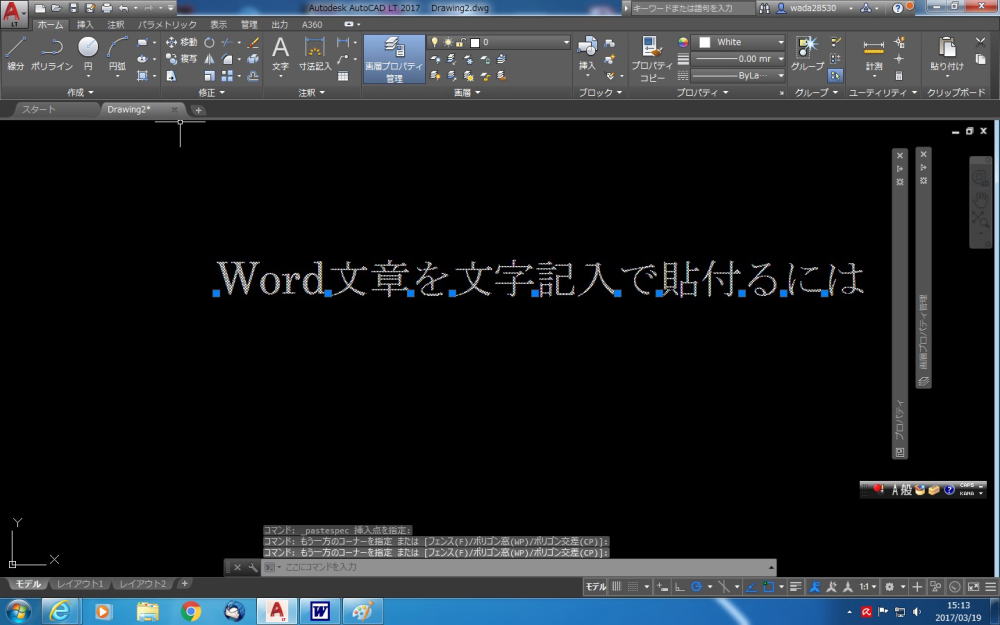
Task: Toggle grid display in the status bar
Action: (x=617, y=587)
